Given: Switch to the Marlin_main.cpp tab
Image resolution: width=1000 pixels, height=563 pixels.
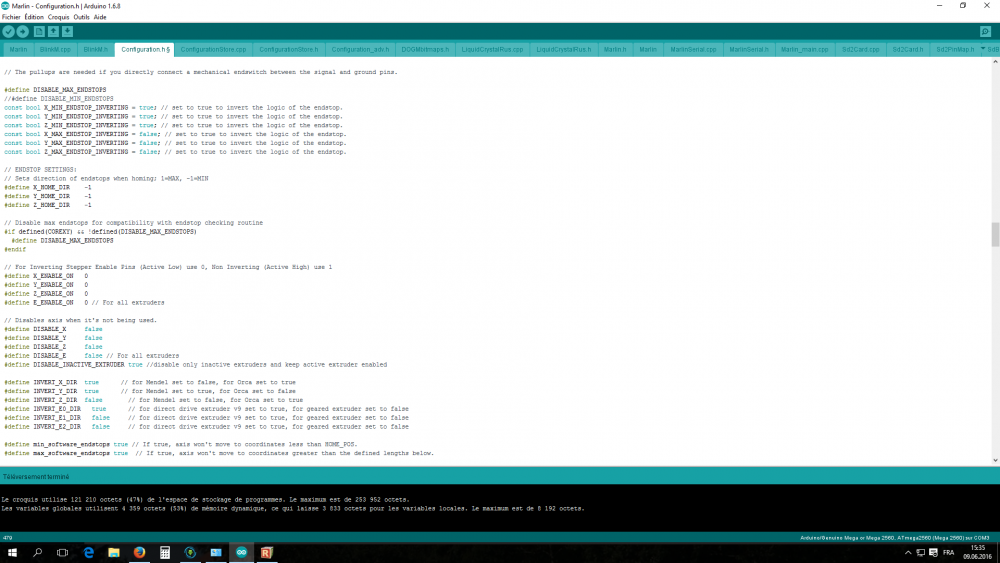Looking at the screenshot, I should coord(804,49).
